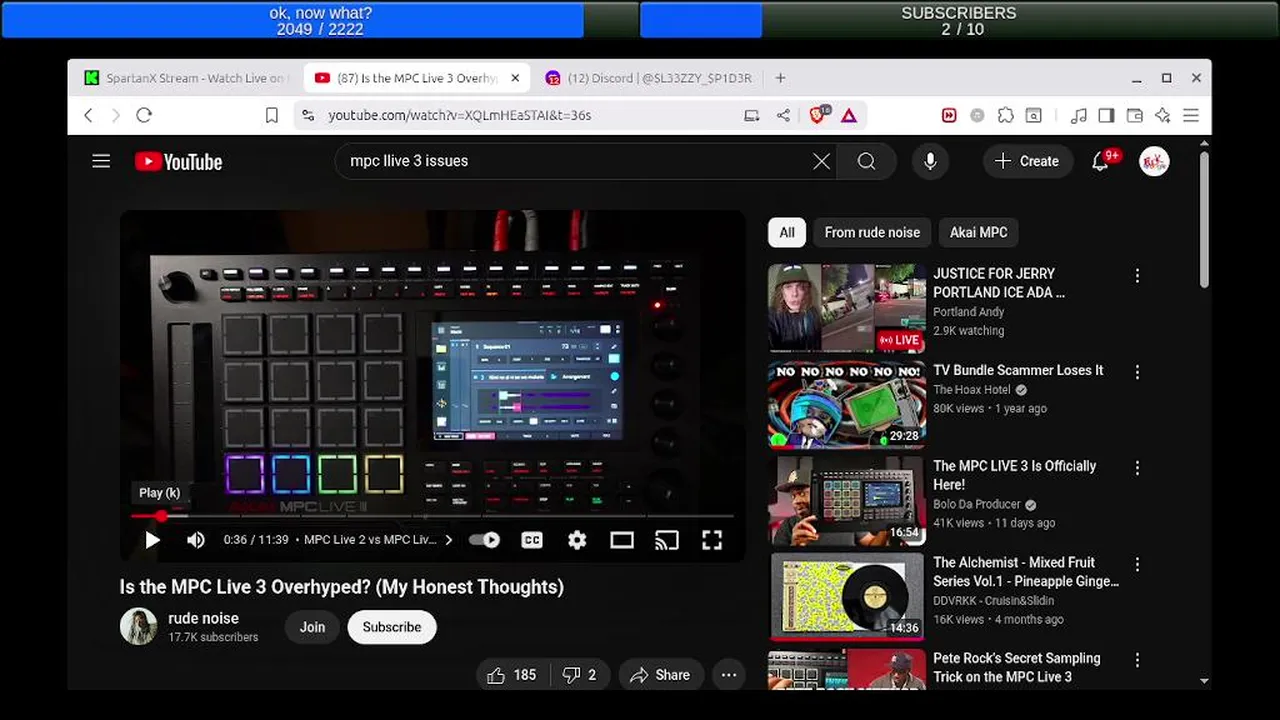Select the Akai MPC chip
The height and width of the screenshot is (720, 1280).
[978, 232]
